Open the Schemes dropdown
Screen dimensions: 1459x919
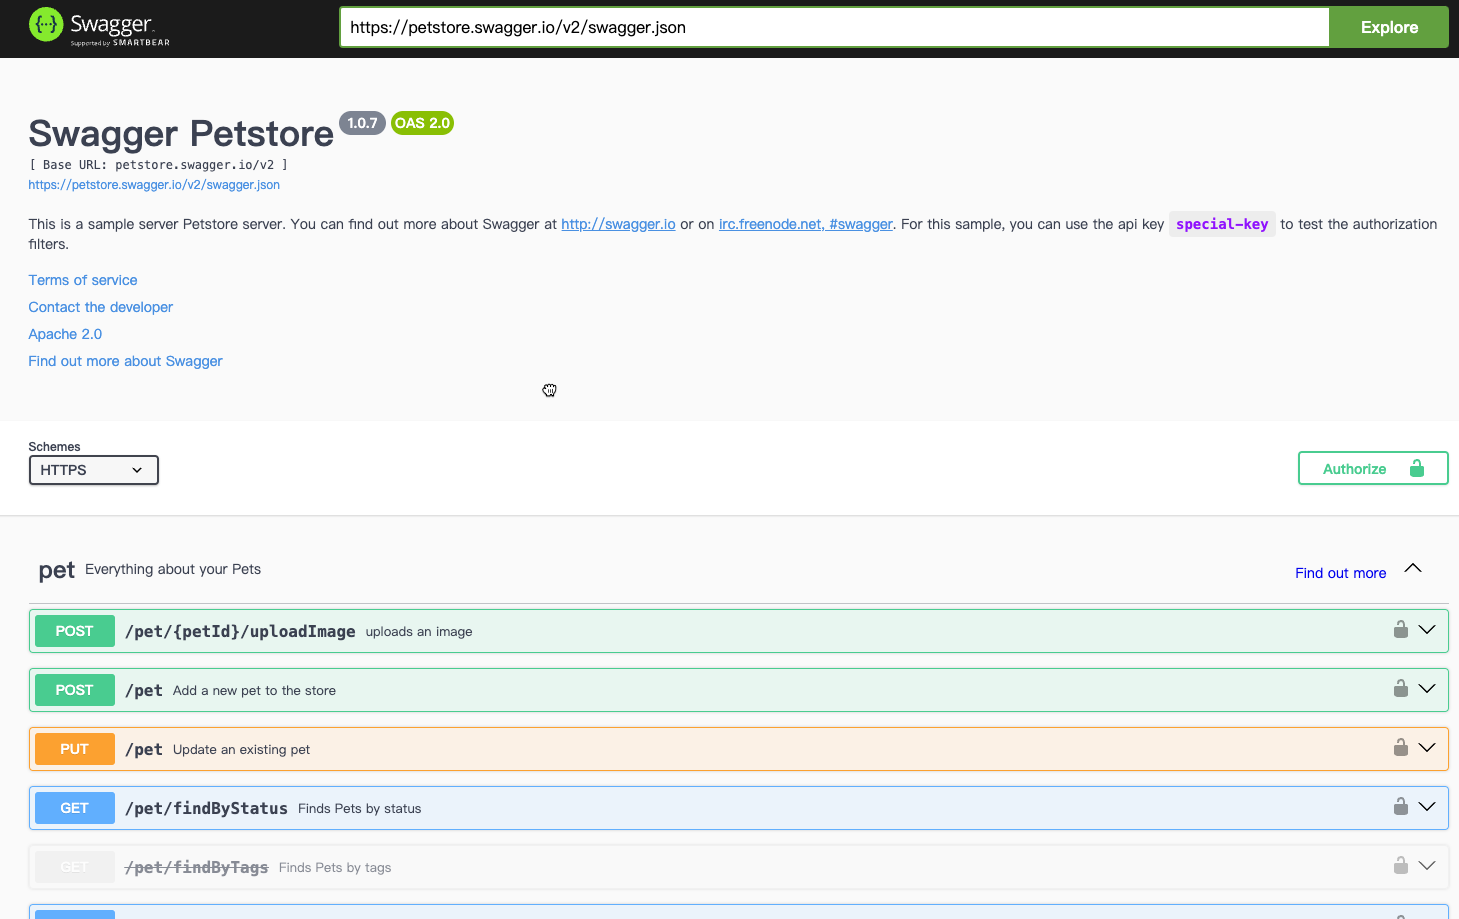click(93, 469)
